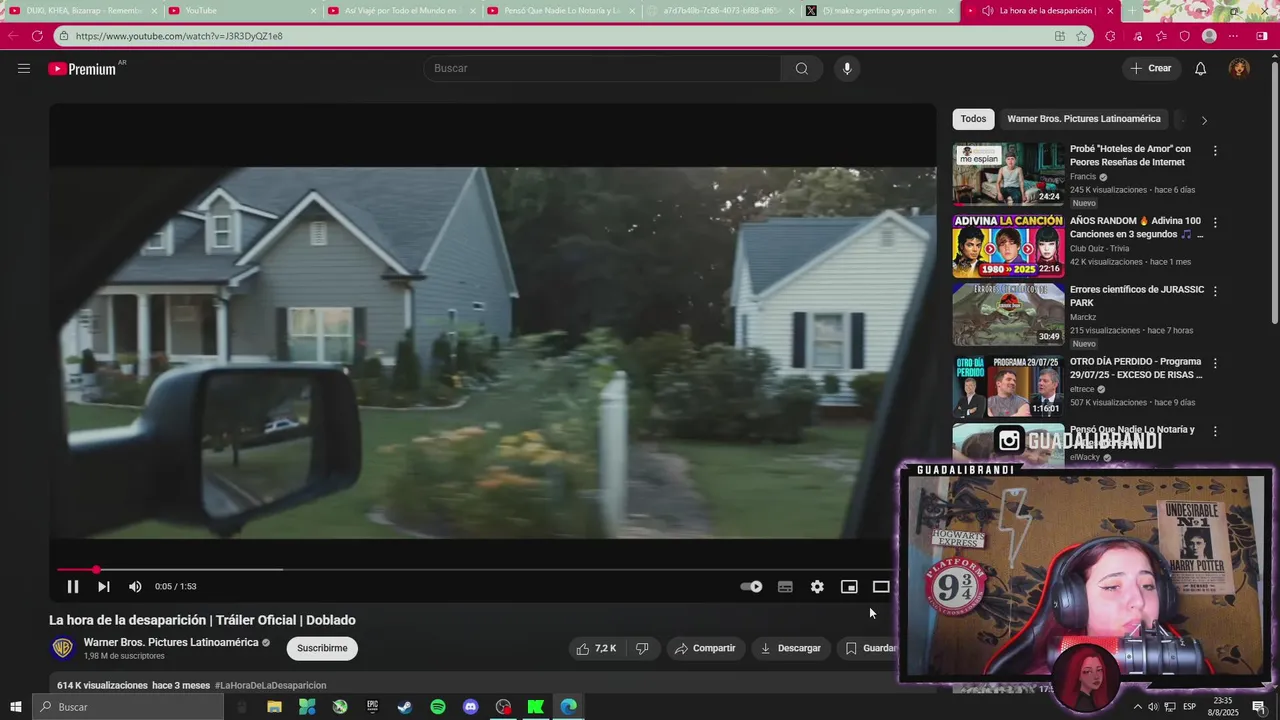Start voice search with microphone
Image resolution: width=1280 pixels, height=720 pixels.
[x=847, y=68]
